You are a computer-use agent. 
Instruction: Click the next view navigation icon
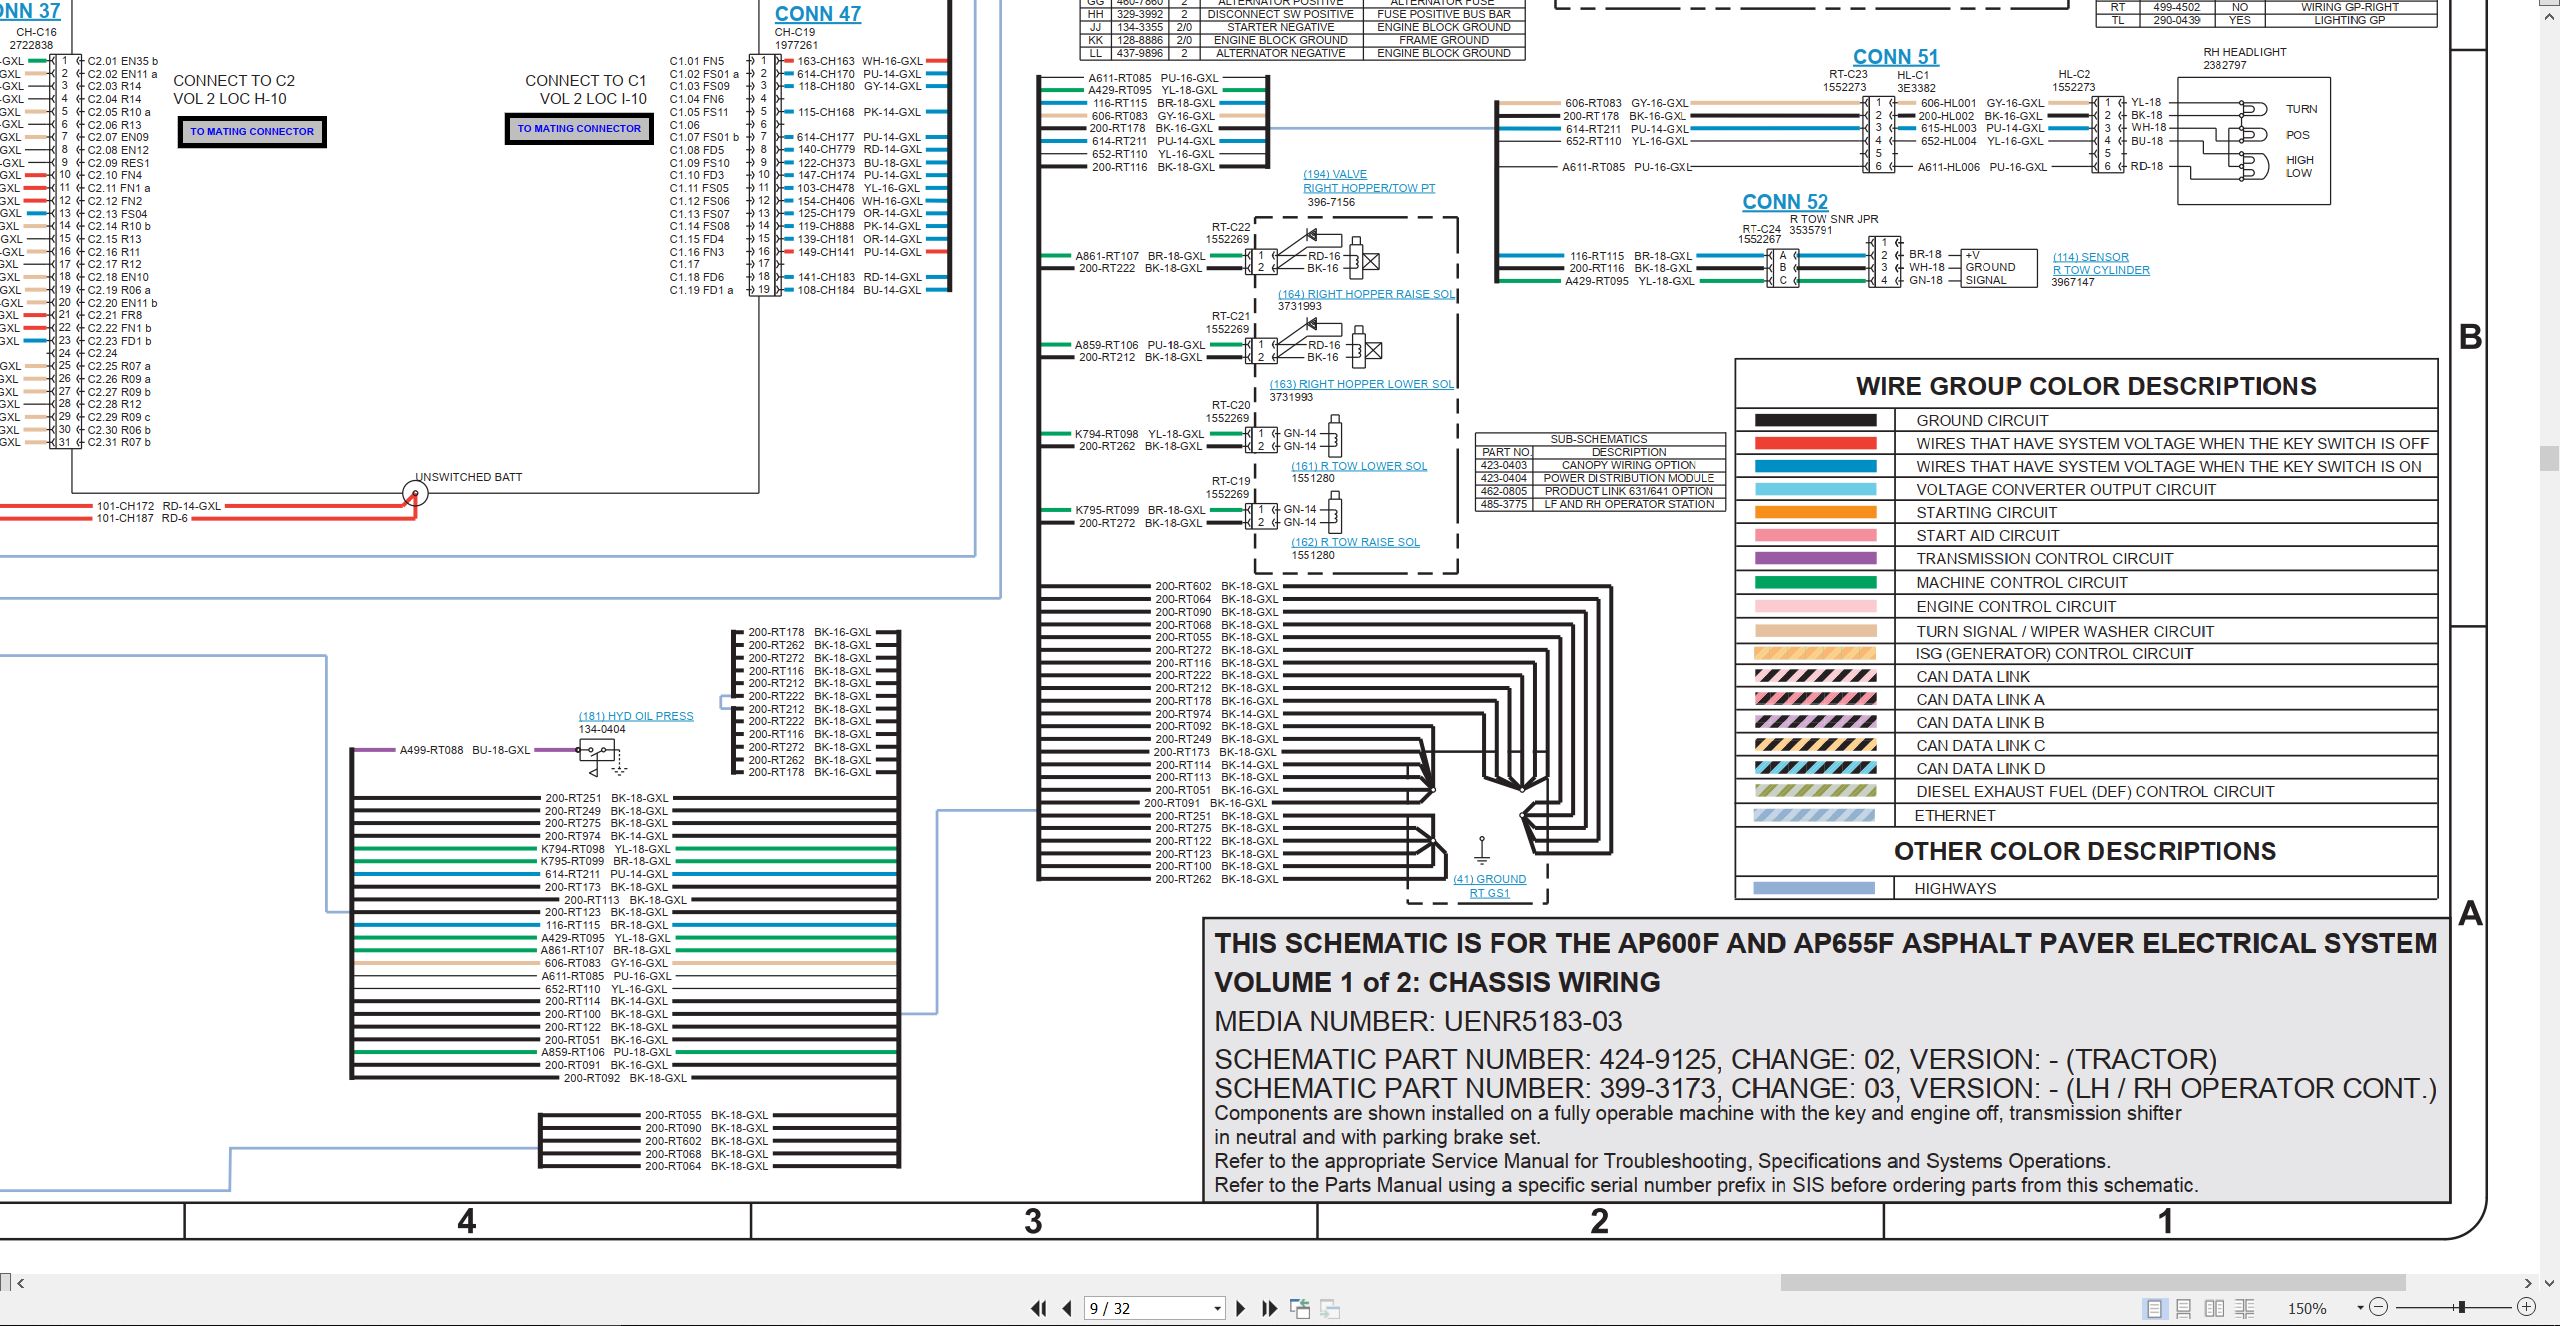[x=1330, y=1308]
